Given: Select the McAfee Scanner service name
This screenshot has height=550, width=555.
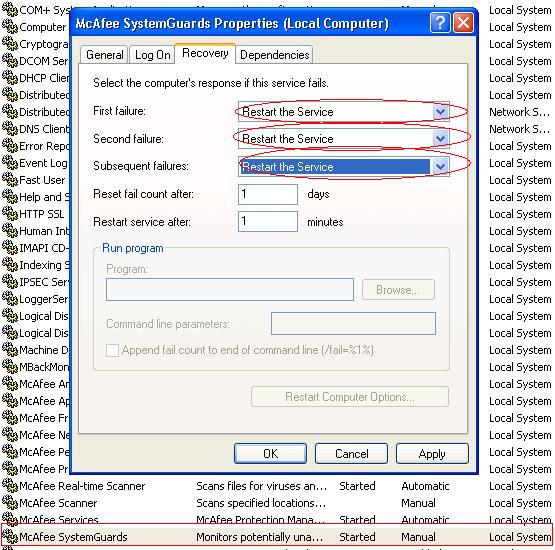Looking at the screenshot, I should (x=58, y=503).
